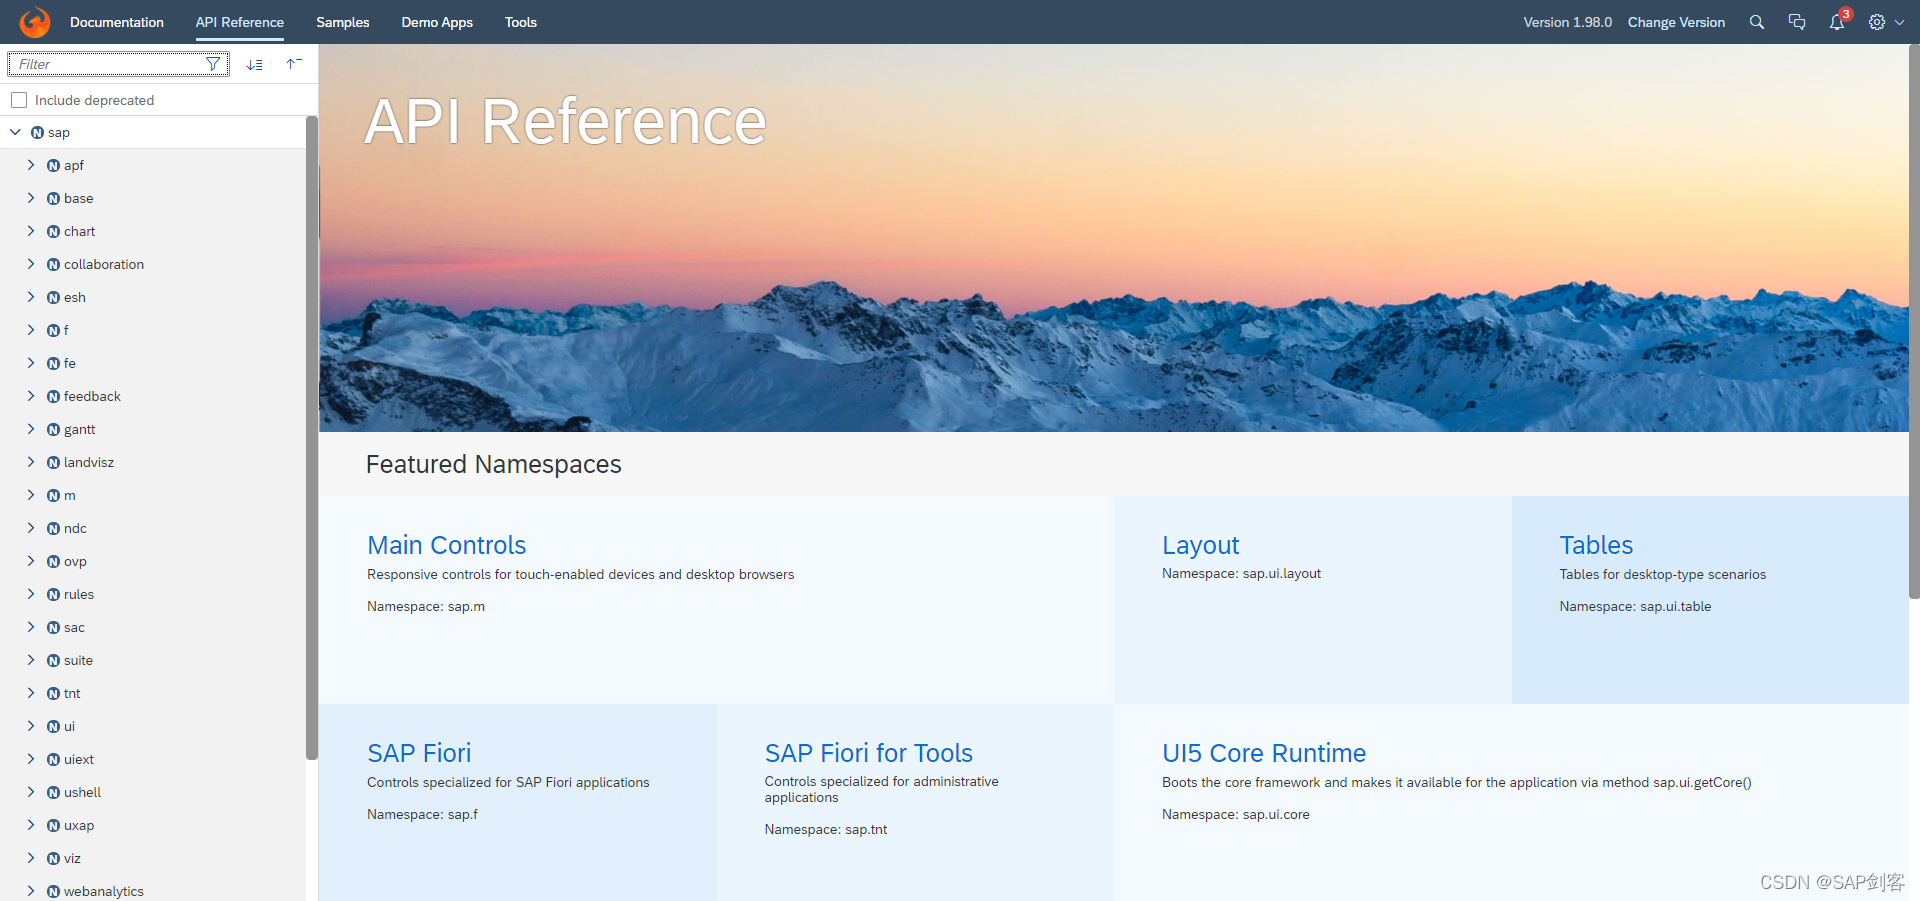Open the search magnifier icon

coord(1757,22)
